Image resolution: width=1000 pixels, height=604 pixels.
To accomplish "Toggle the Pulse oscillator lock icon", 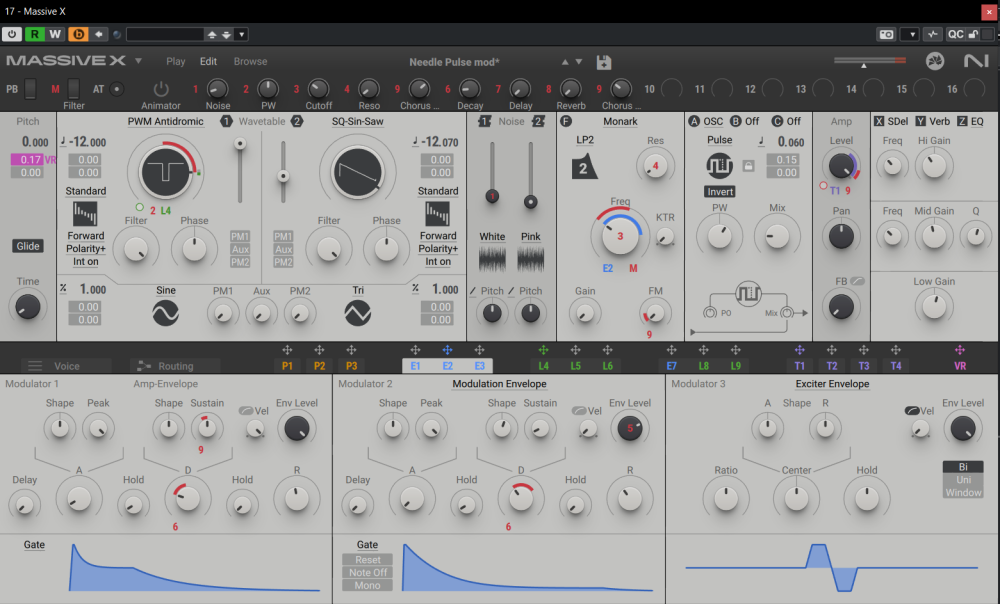I will (749, 166).
